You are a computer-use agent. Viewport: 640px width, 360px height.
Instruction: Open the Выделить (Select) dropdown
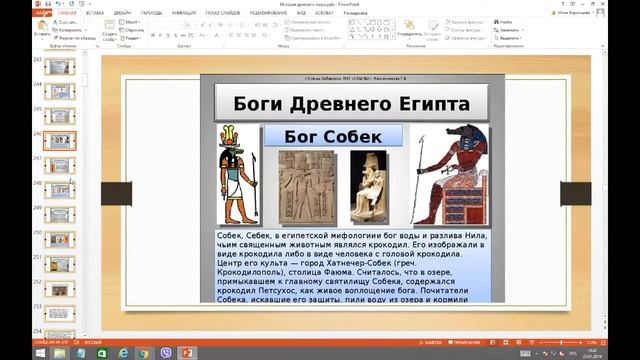click(508, 38)
